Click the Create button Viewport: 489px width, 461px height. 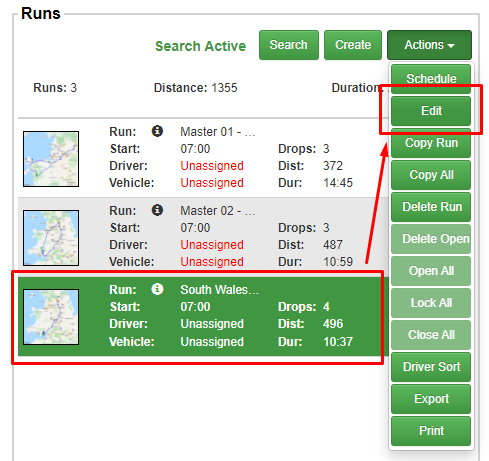353,45
